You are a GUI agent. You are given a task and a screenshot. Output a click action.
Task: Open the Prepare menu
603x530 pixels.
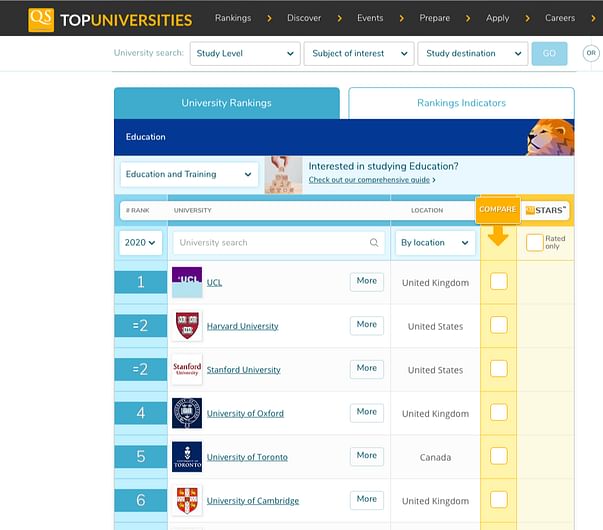click(x=435, y=18)
